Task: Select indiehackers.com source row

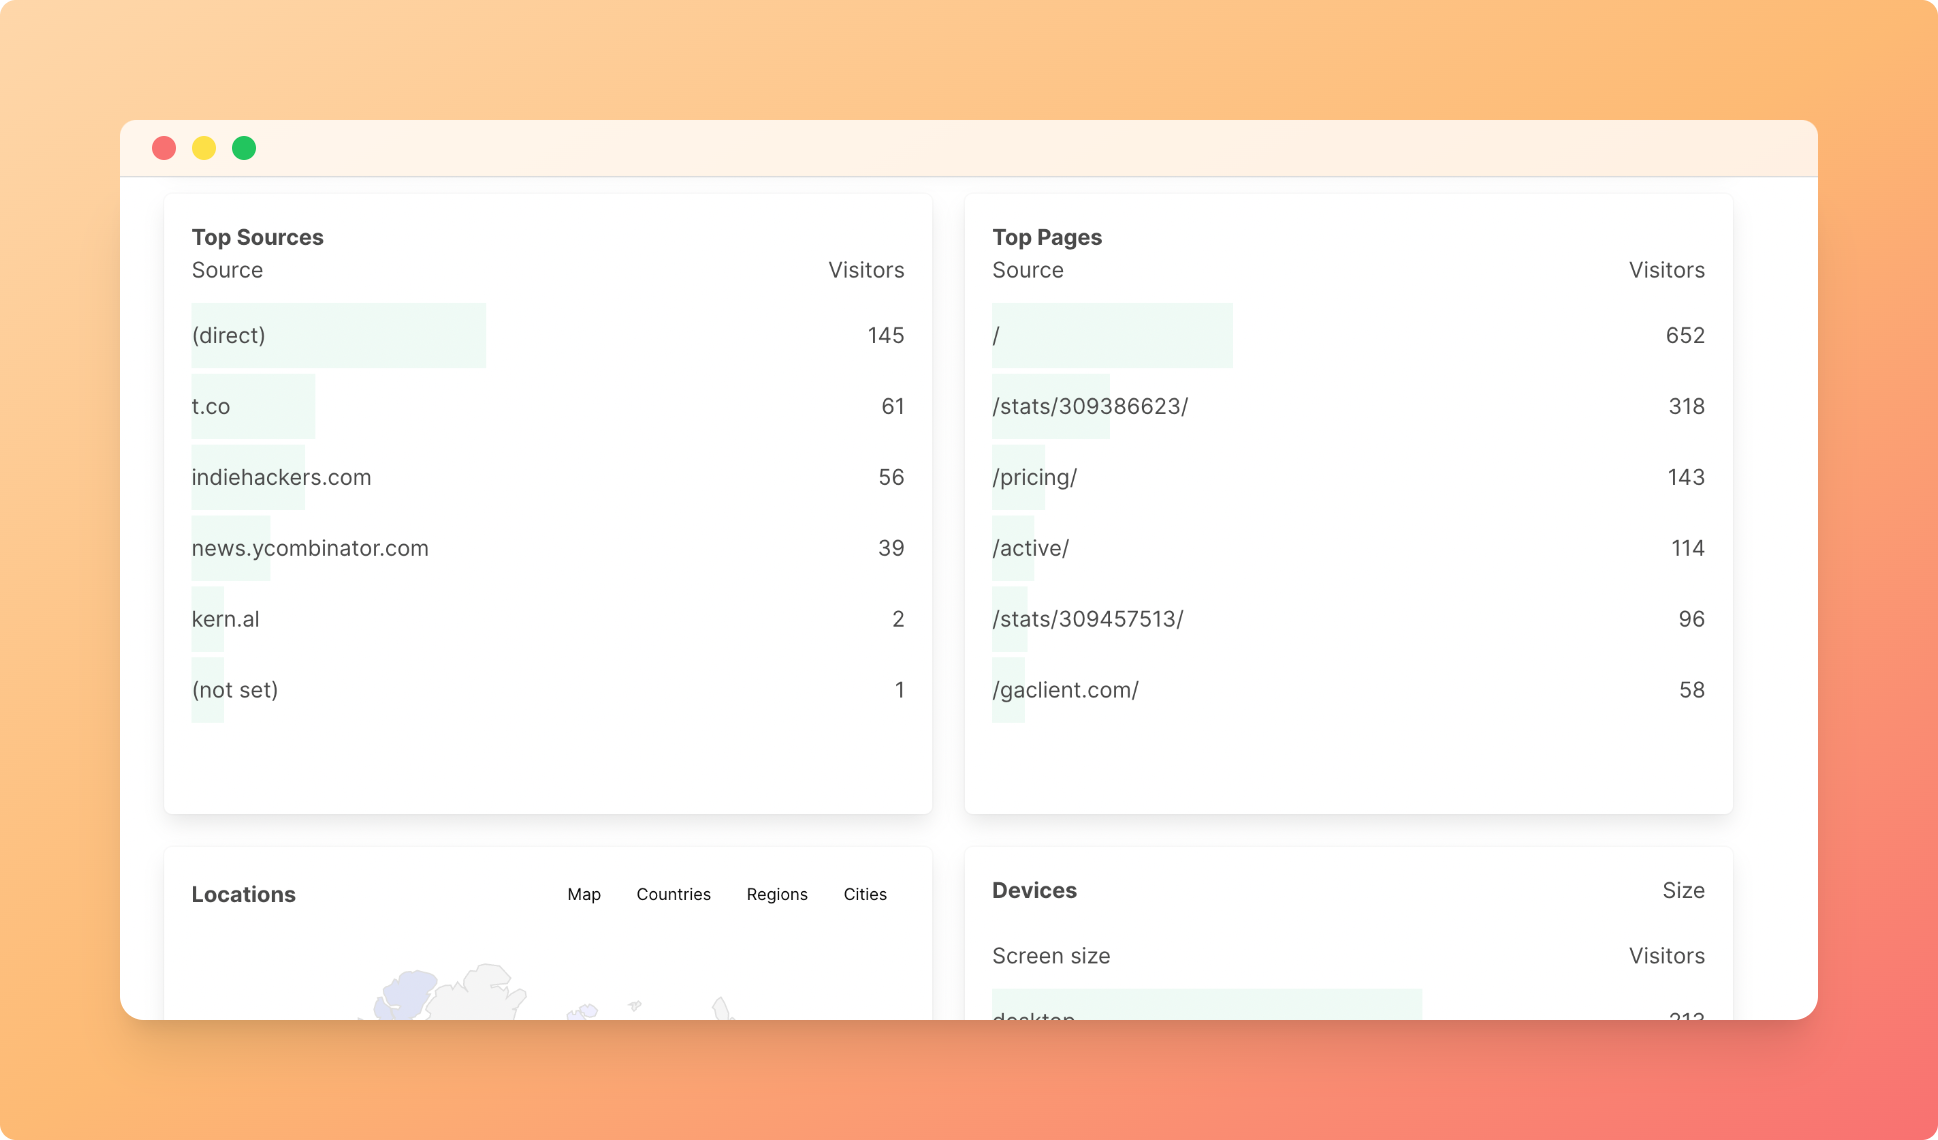Action: pos(281,477)
